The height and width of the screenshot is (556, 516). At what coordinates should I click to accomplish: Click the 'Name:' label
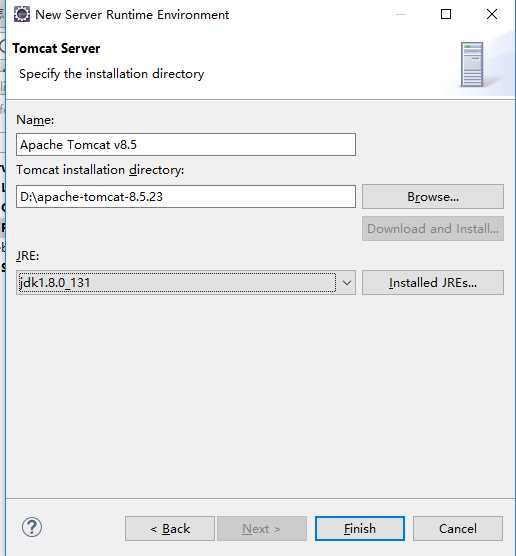tap(35, 120)
